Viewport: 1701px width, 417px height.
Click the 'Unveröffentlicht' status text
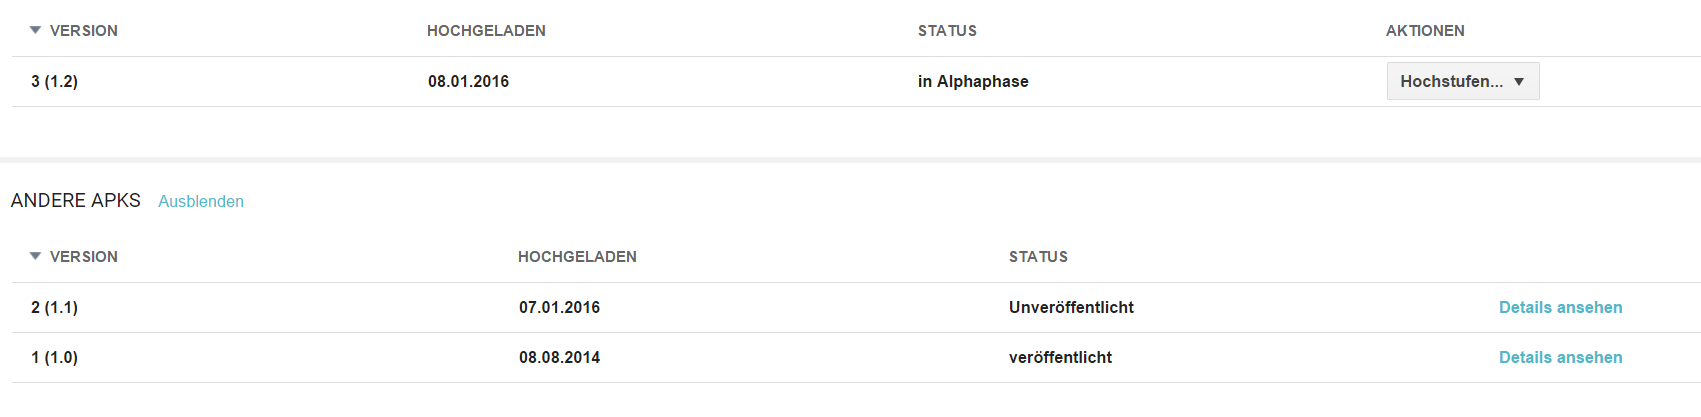(x=1071, y=308)
